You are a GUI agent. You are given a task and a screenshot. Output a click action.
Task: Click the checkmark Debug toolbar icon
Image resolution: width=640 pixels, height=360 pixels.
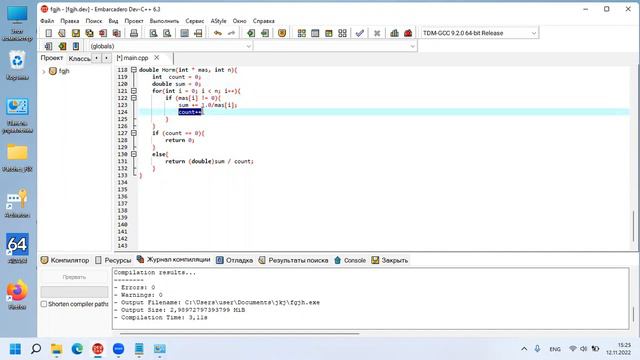tap(360, 33)
